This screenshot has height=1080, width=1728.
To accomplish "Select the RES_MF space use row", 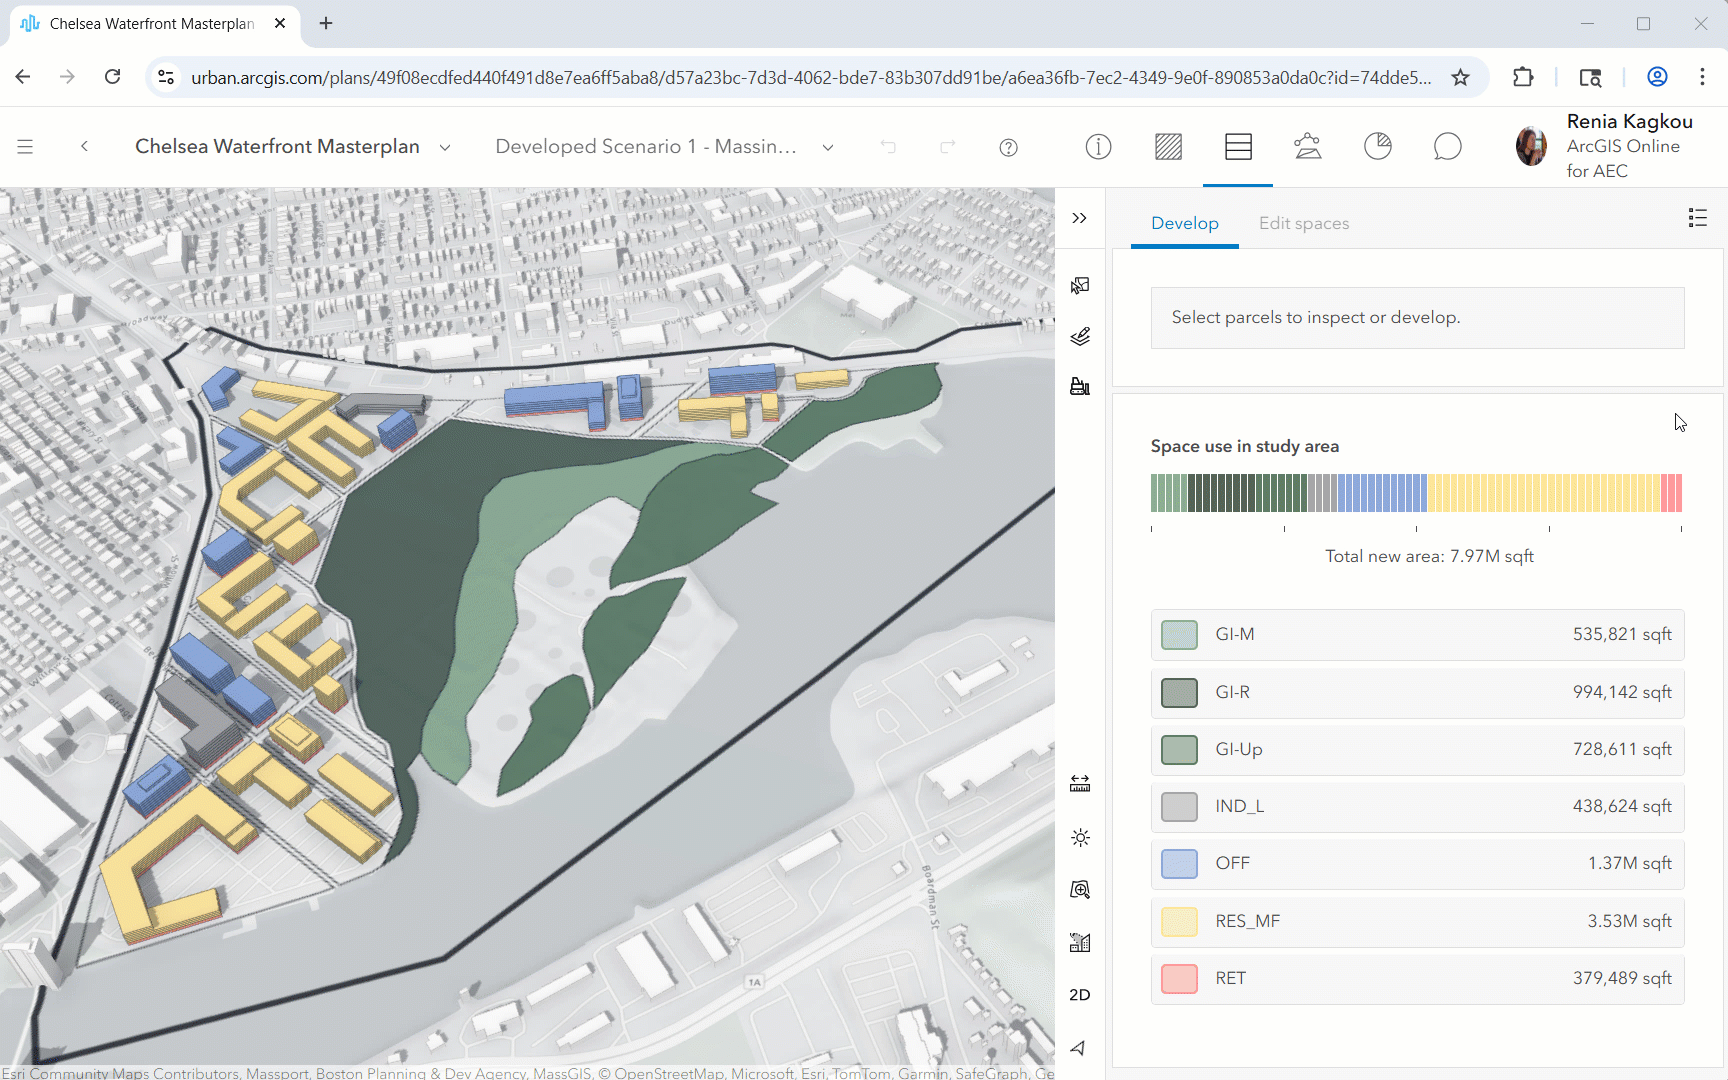I will coord(1417,921).
